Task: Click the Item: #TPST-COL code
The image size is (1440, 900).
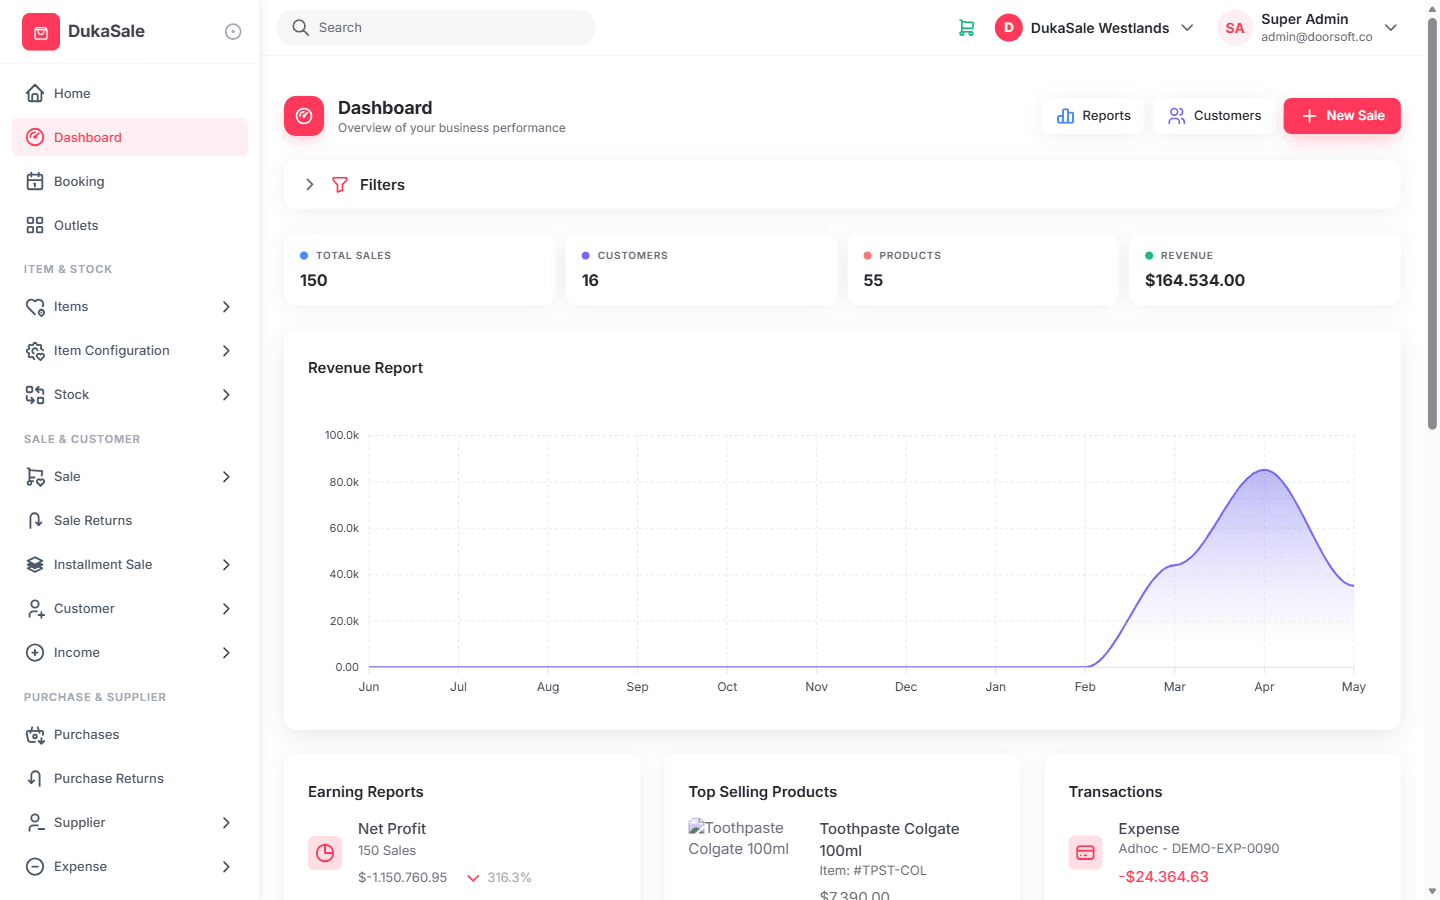Action: pos(873,871)
